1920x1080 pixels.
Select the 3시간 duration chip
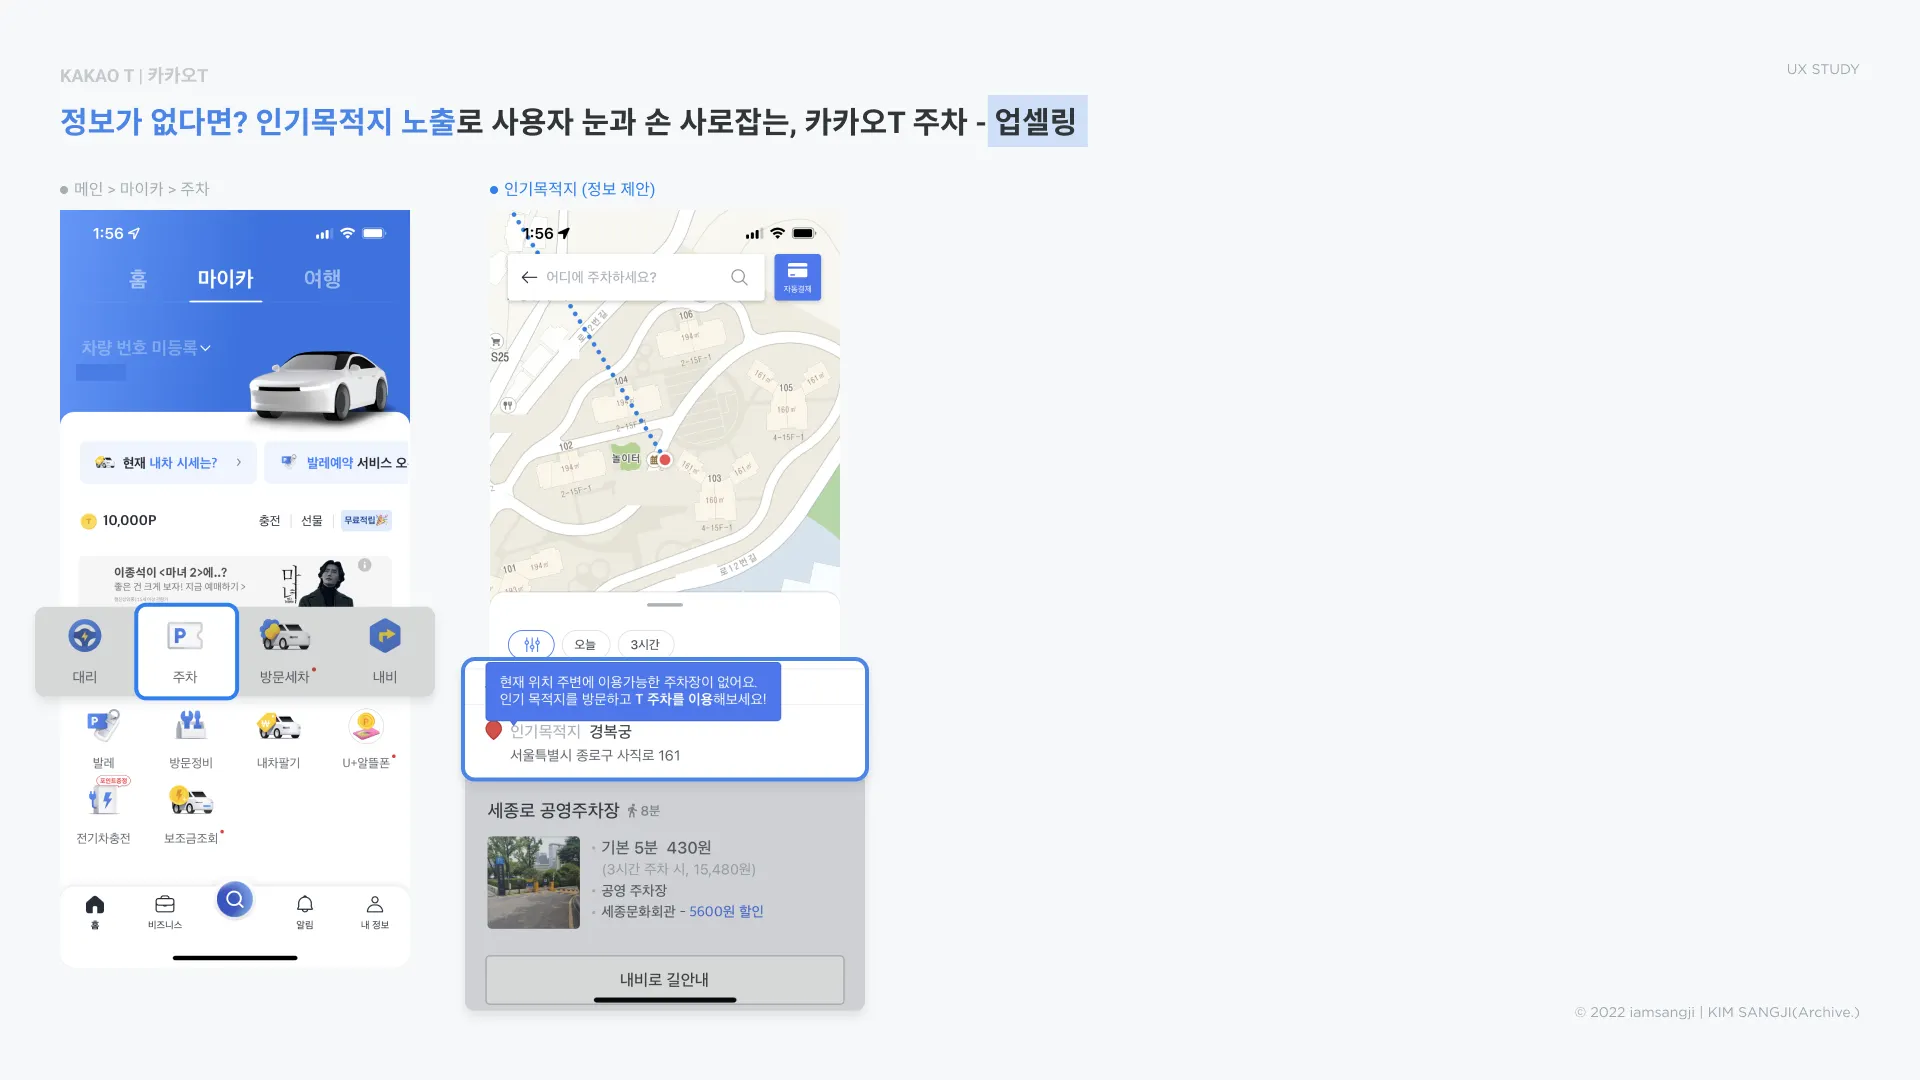coord(645,644)
